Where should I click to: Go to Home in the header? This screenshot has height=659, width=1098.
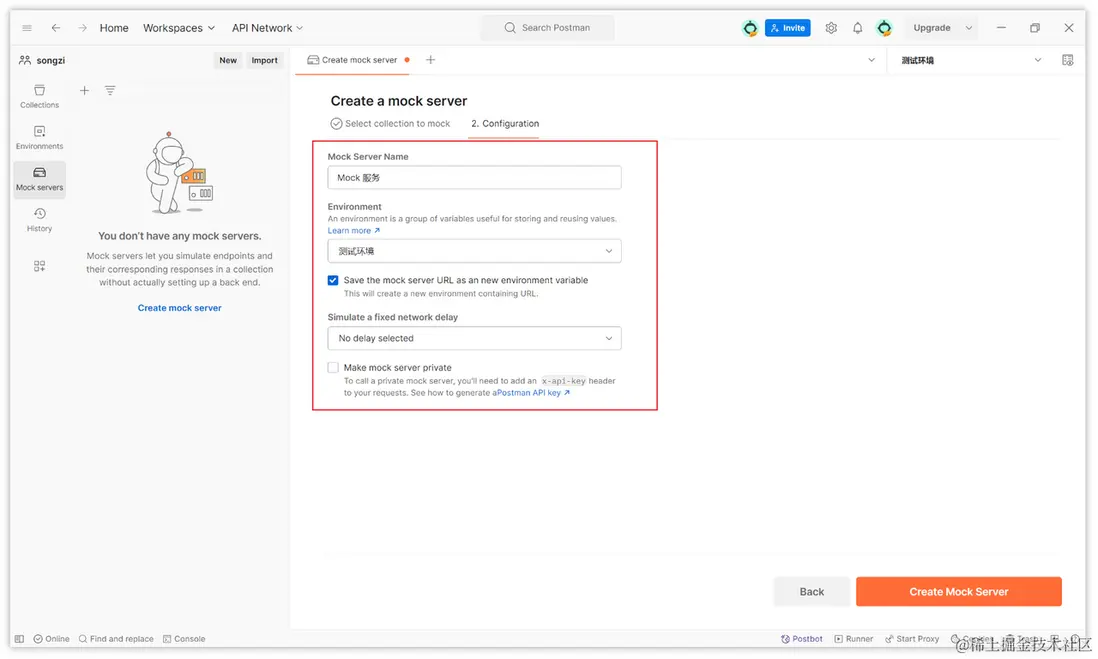(114, 28)
